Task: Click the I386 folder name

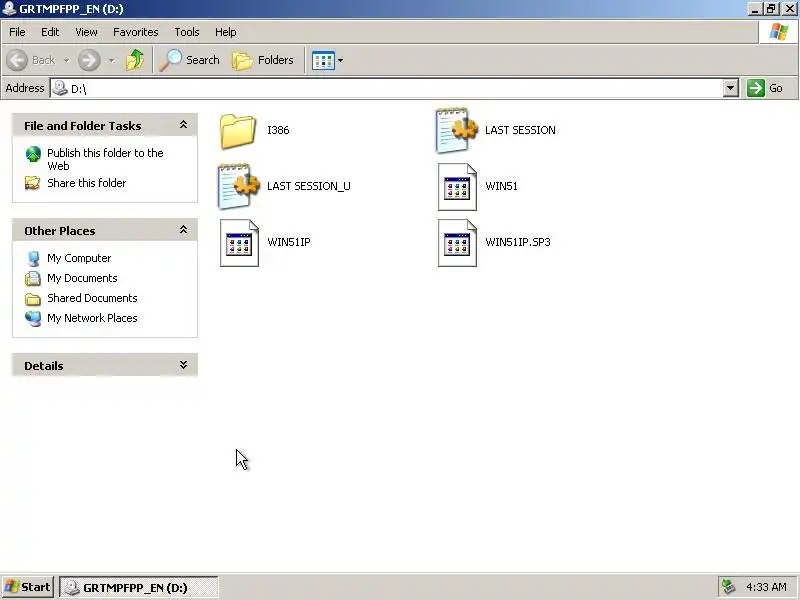Action: point(278,130)
